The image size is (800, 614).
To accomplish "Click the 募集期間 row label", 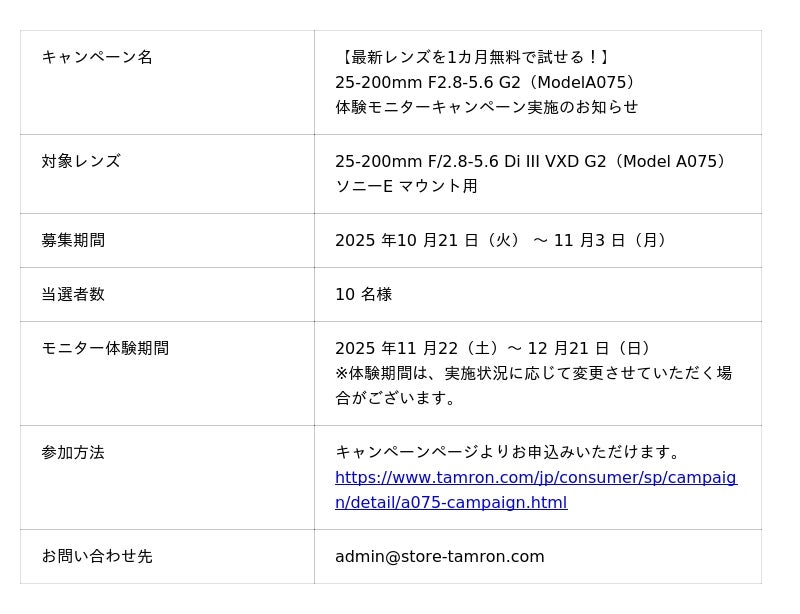I will point(73,240).
